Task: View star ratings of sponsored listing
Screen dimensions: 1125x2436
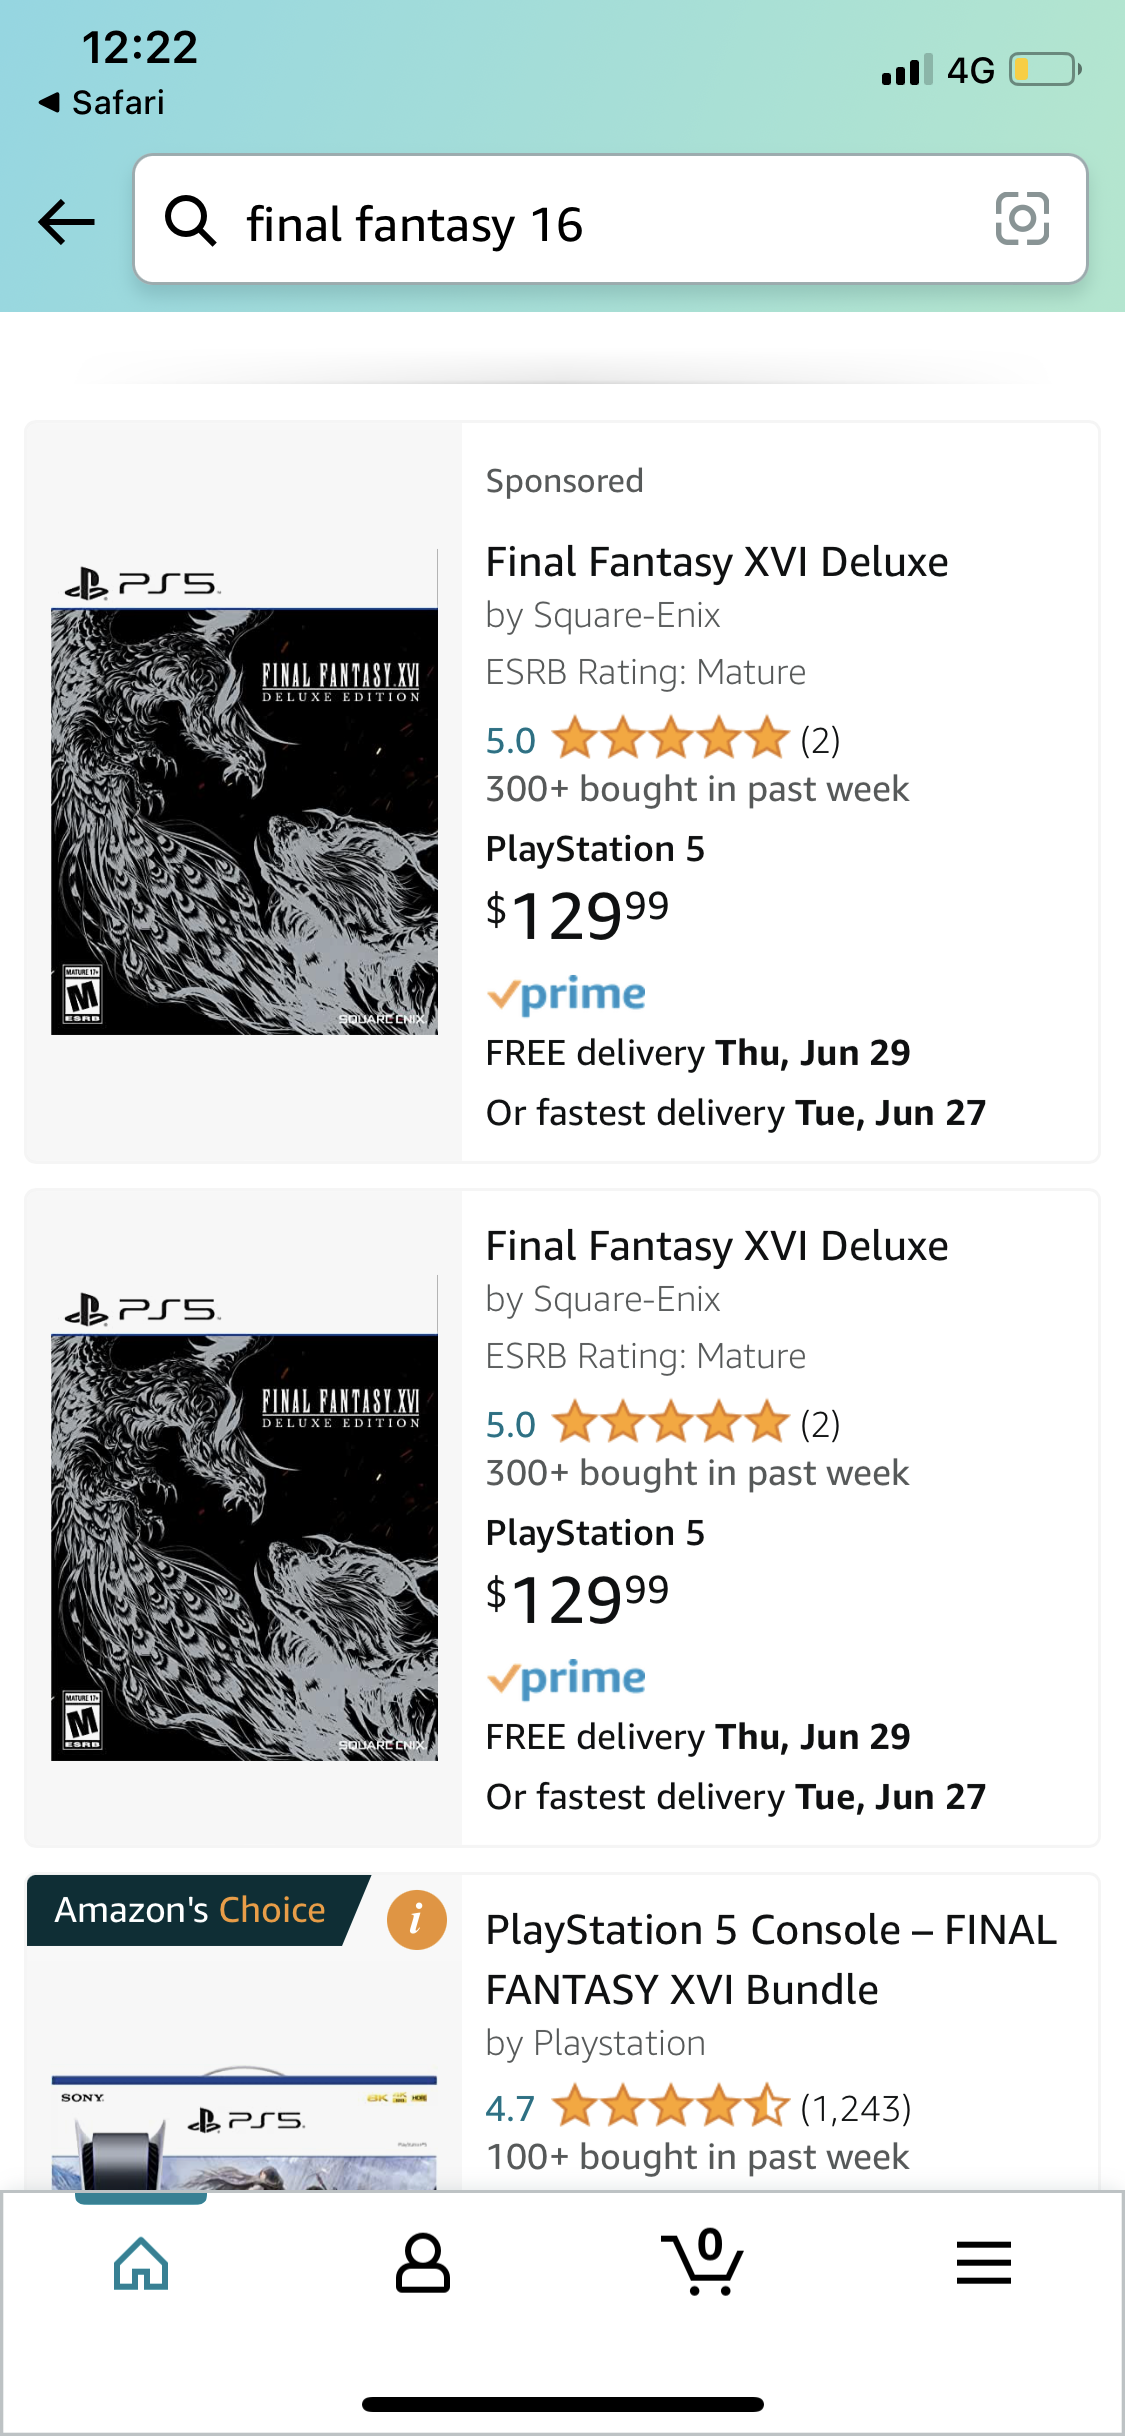Action: pyautogui.click(x=670, y=740)
